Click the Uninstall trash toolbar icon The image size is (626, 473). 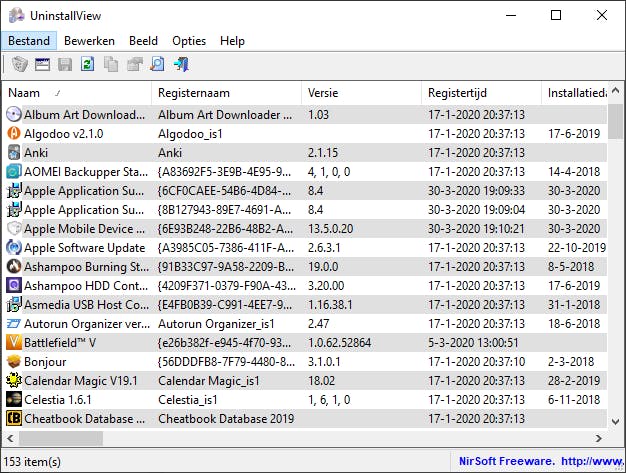click(19, 65)
